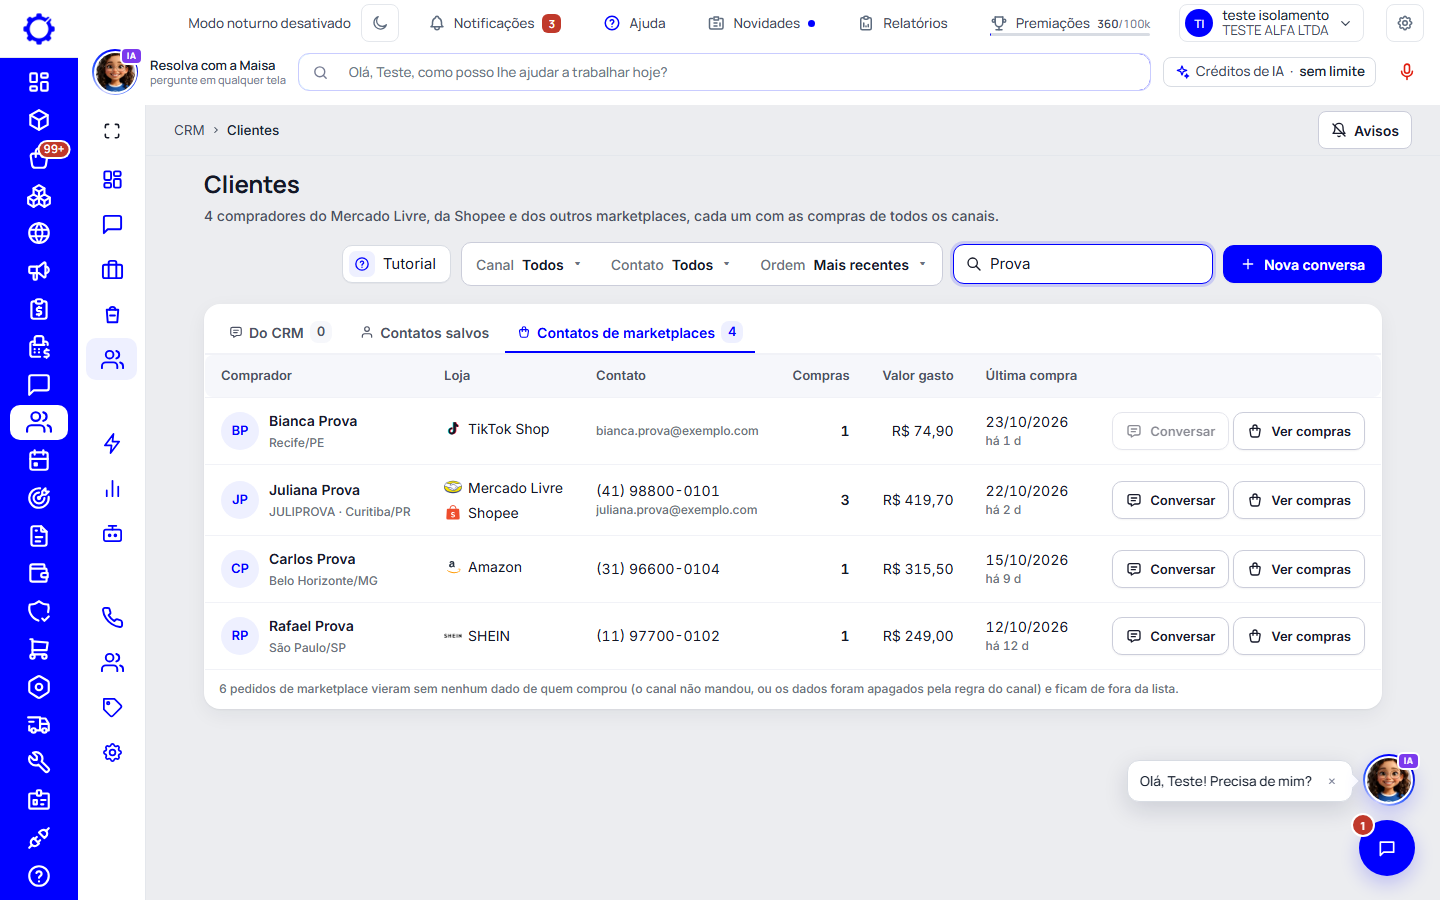The width and height of the screenshot is (1440, 900).
Task: Select the Contatos de marketplaces tab
Action: click(x=629, y=333)
